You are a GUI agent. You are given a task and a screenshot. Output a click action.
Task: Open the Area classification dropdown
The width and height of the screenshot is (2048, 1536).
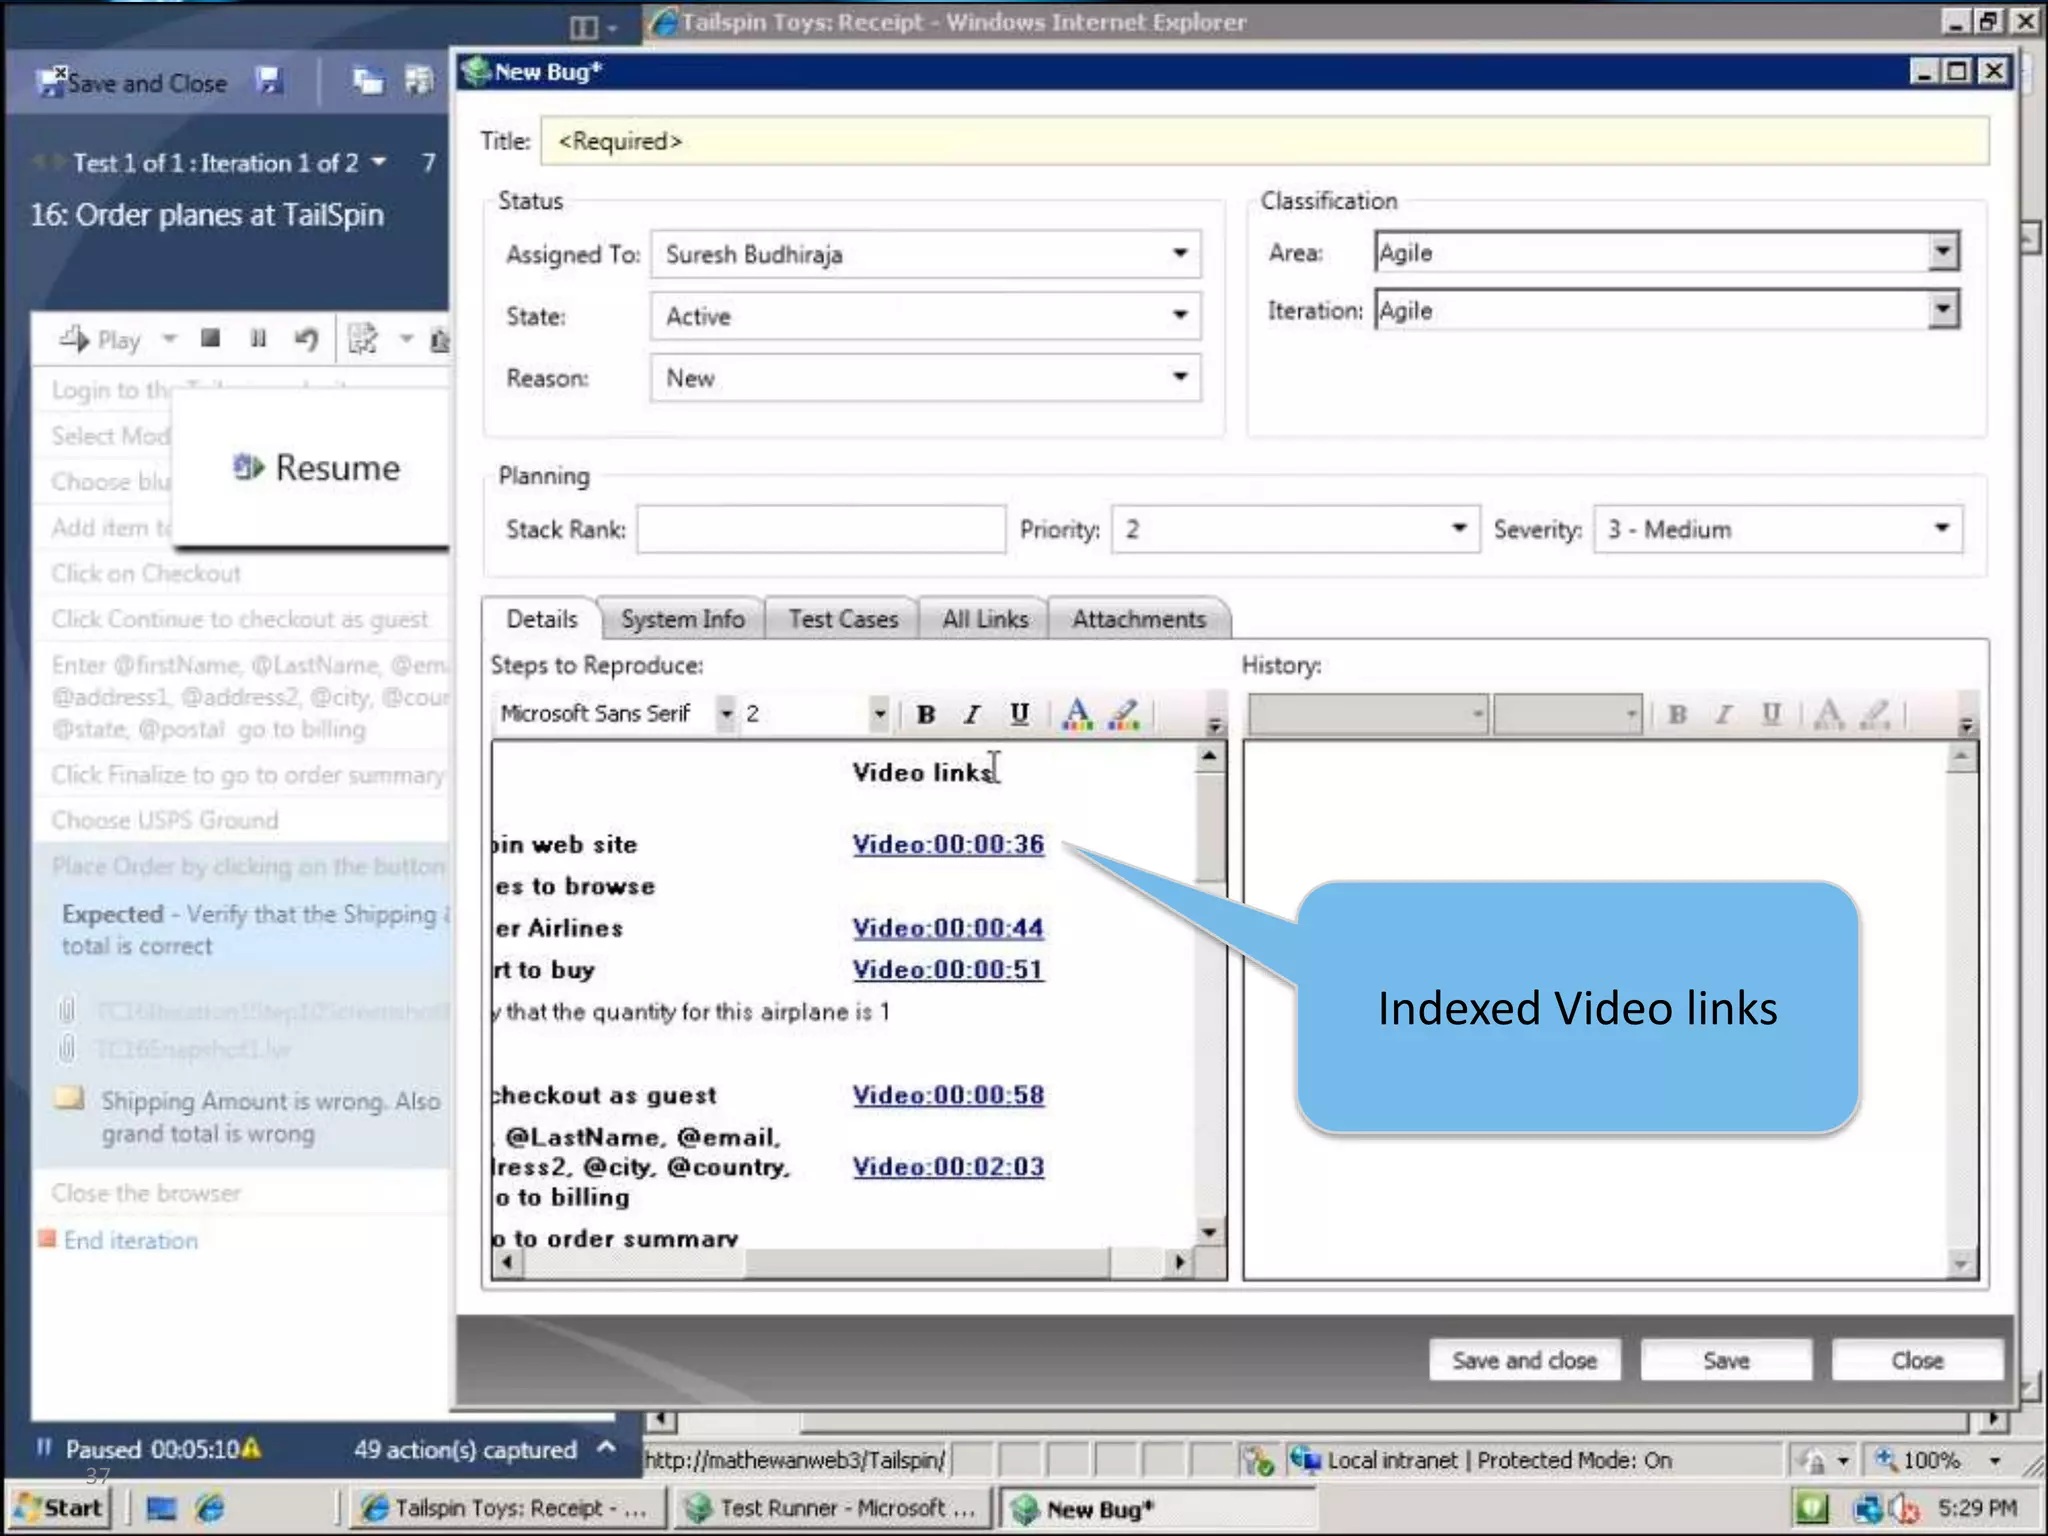tap(1942, 252)
